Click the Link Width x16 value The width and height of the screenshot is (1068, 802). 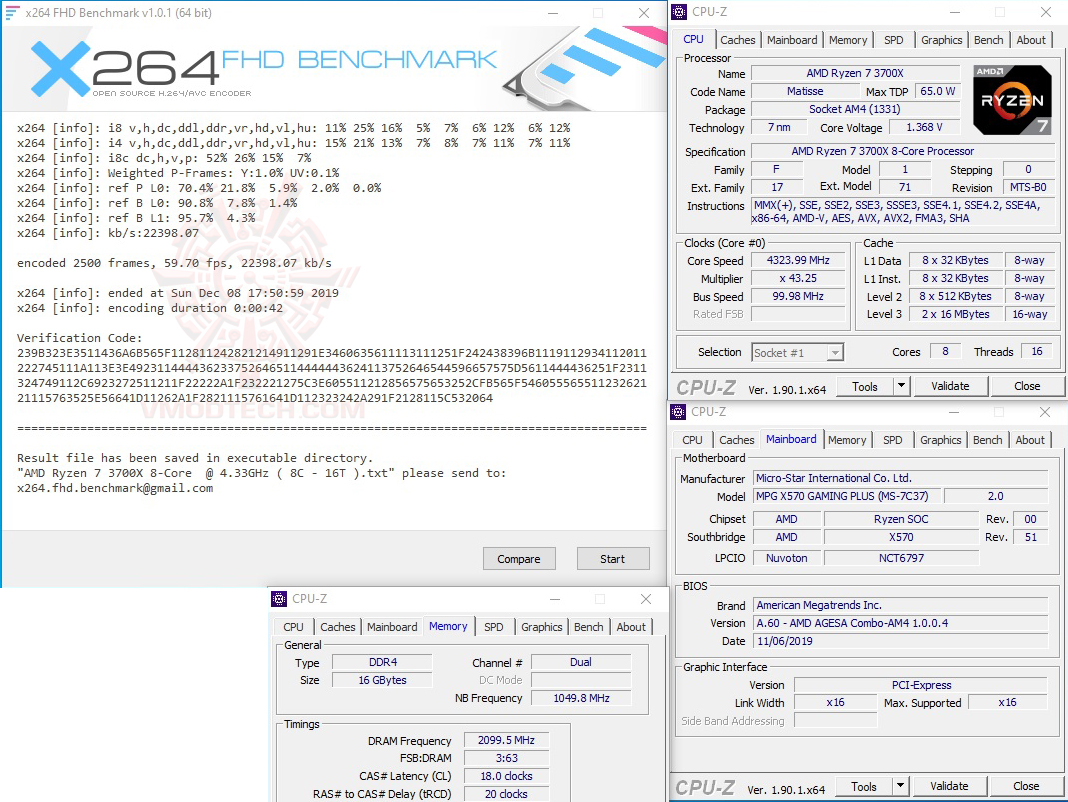tap(835, 703)
